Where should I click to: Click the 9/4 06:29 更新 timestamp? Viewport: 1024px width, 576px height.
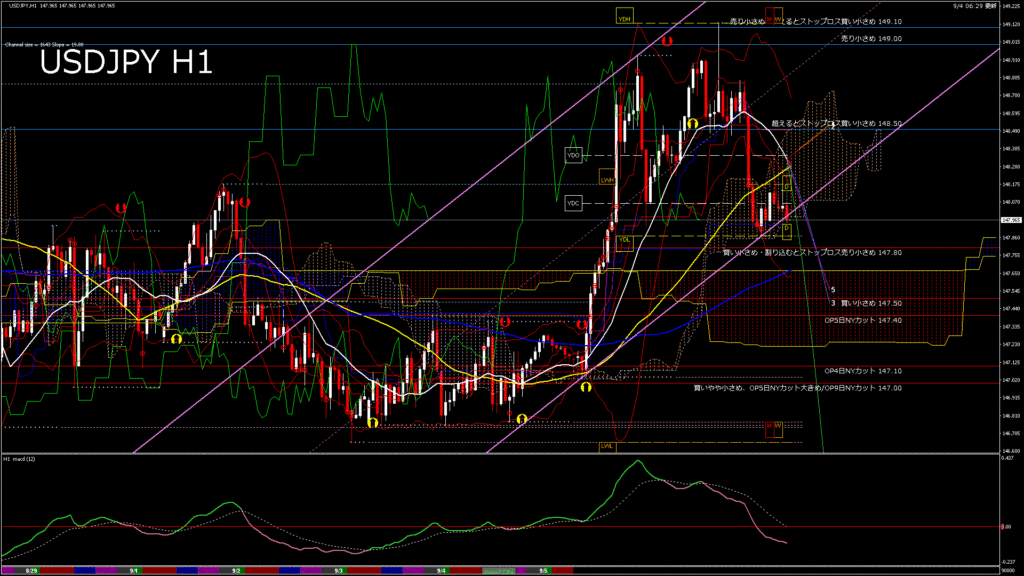pos(973,6)
